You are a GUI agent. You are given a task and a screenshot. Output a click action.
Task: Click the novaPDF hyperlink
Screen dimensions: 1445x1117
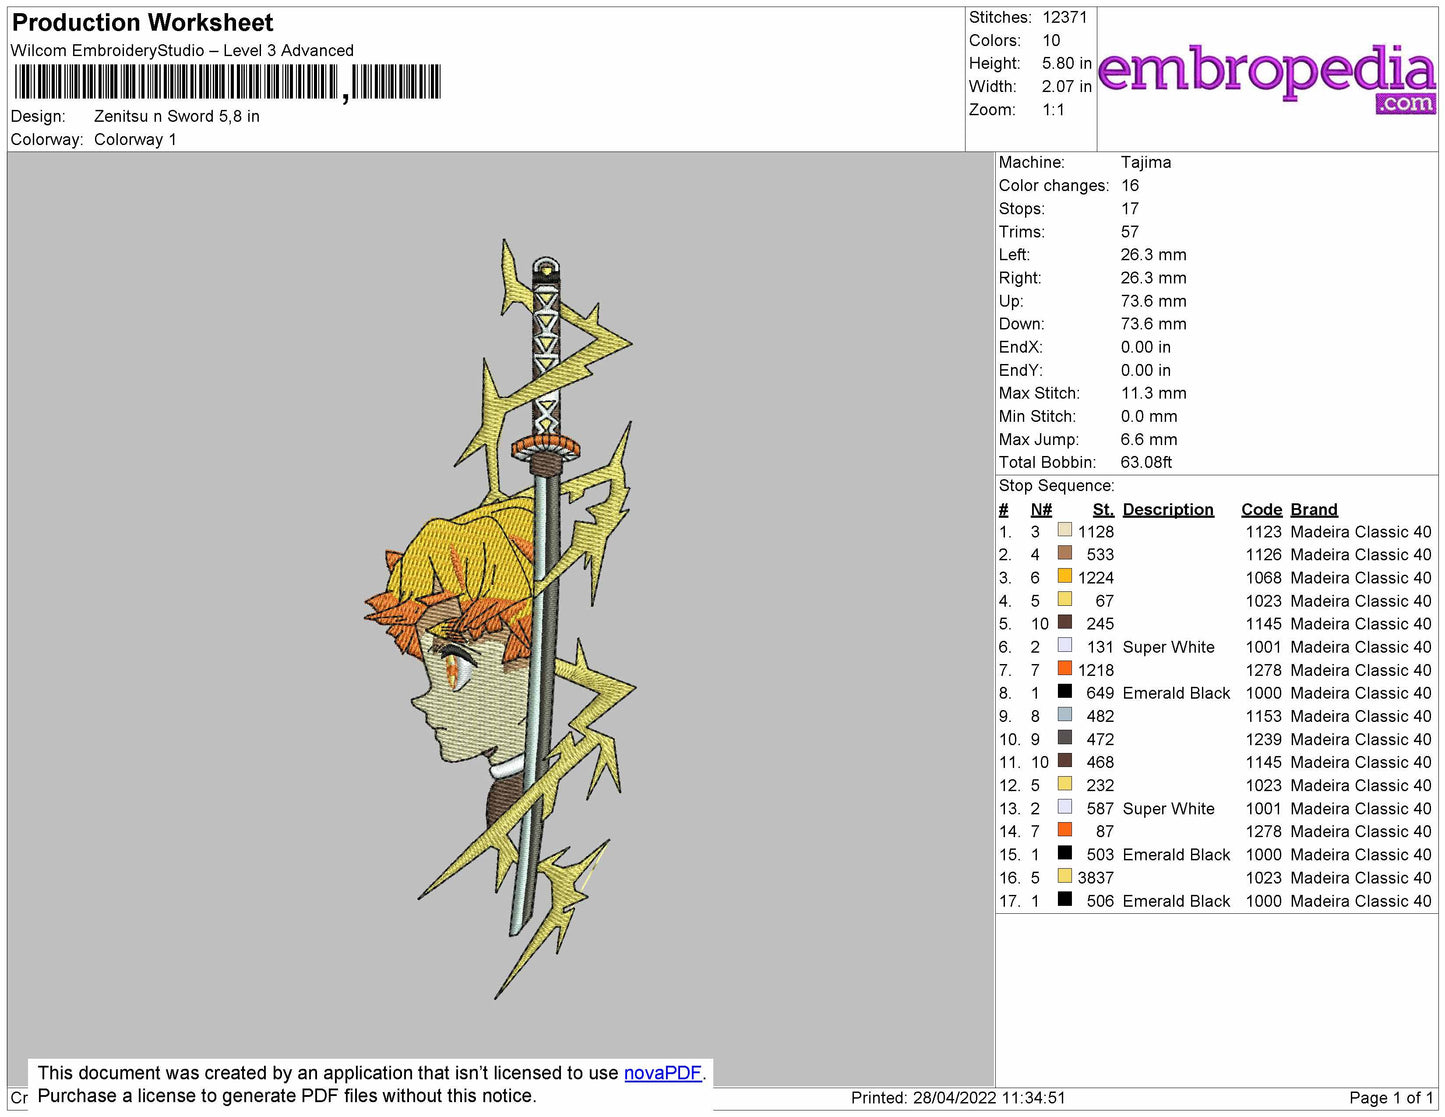tap(662, 1073)
